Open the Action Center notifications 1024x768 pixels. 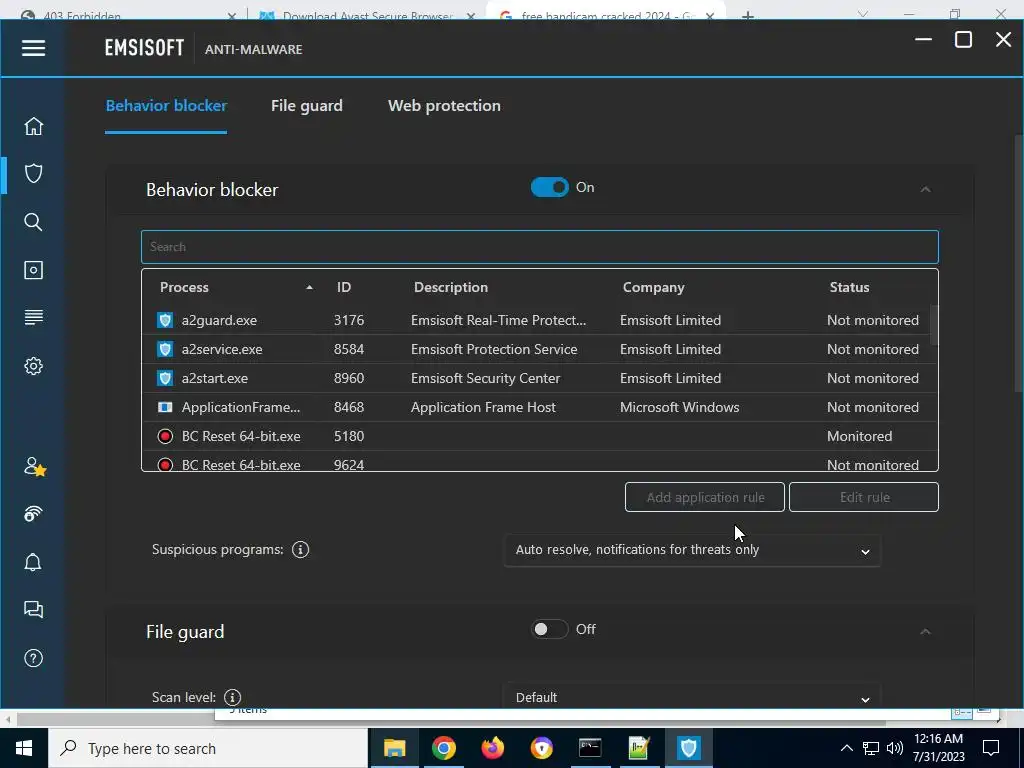pos(991,748)
